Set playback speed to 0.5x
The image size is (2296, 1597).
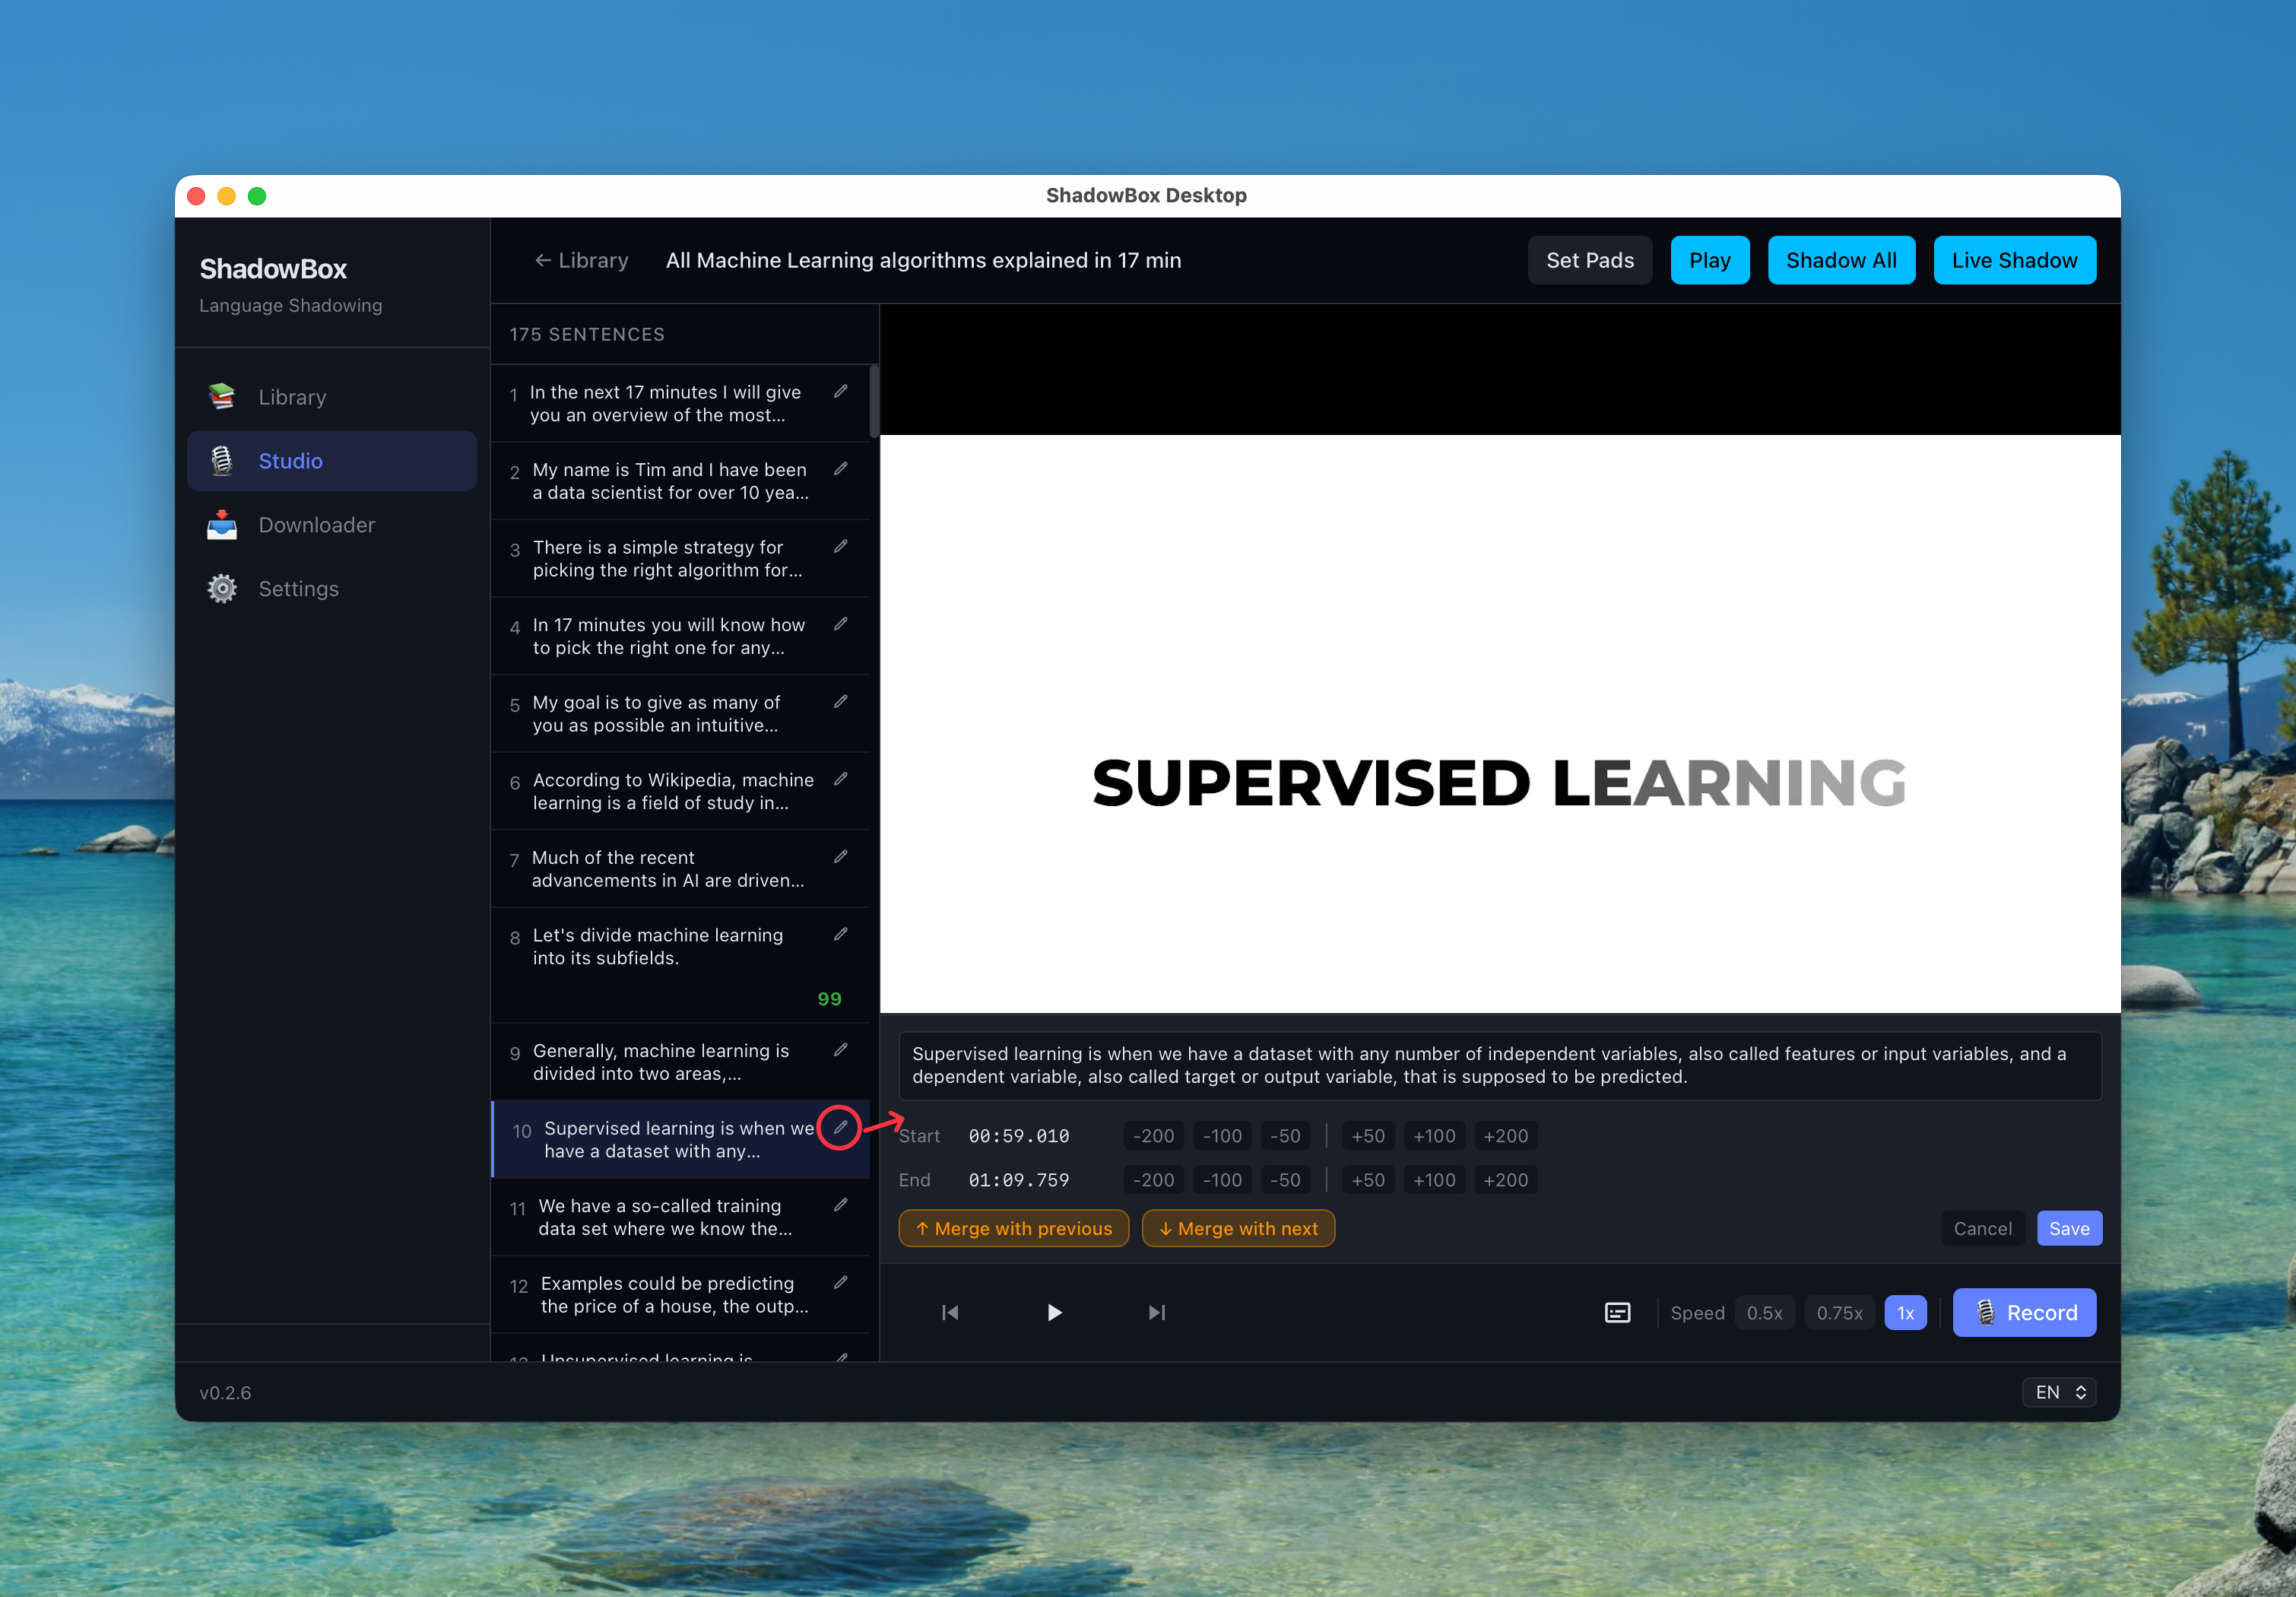[x=1764, y=1313]
